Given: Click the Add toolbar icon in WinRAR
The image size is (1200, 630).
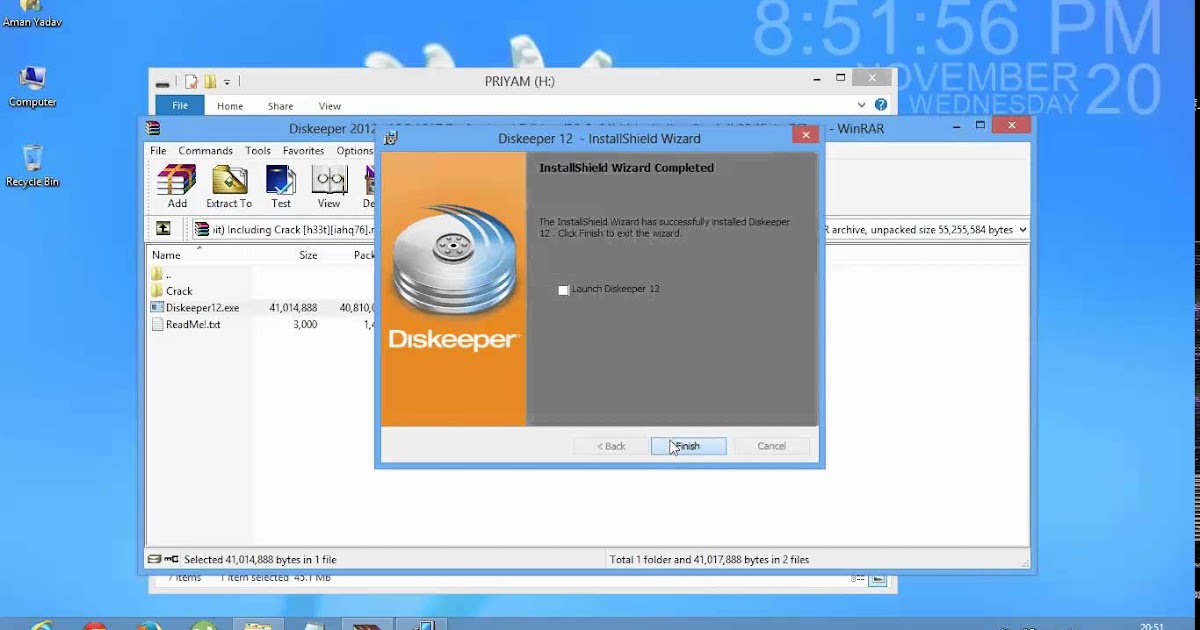Looking at the screenshot, I should tap(177, 186).
